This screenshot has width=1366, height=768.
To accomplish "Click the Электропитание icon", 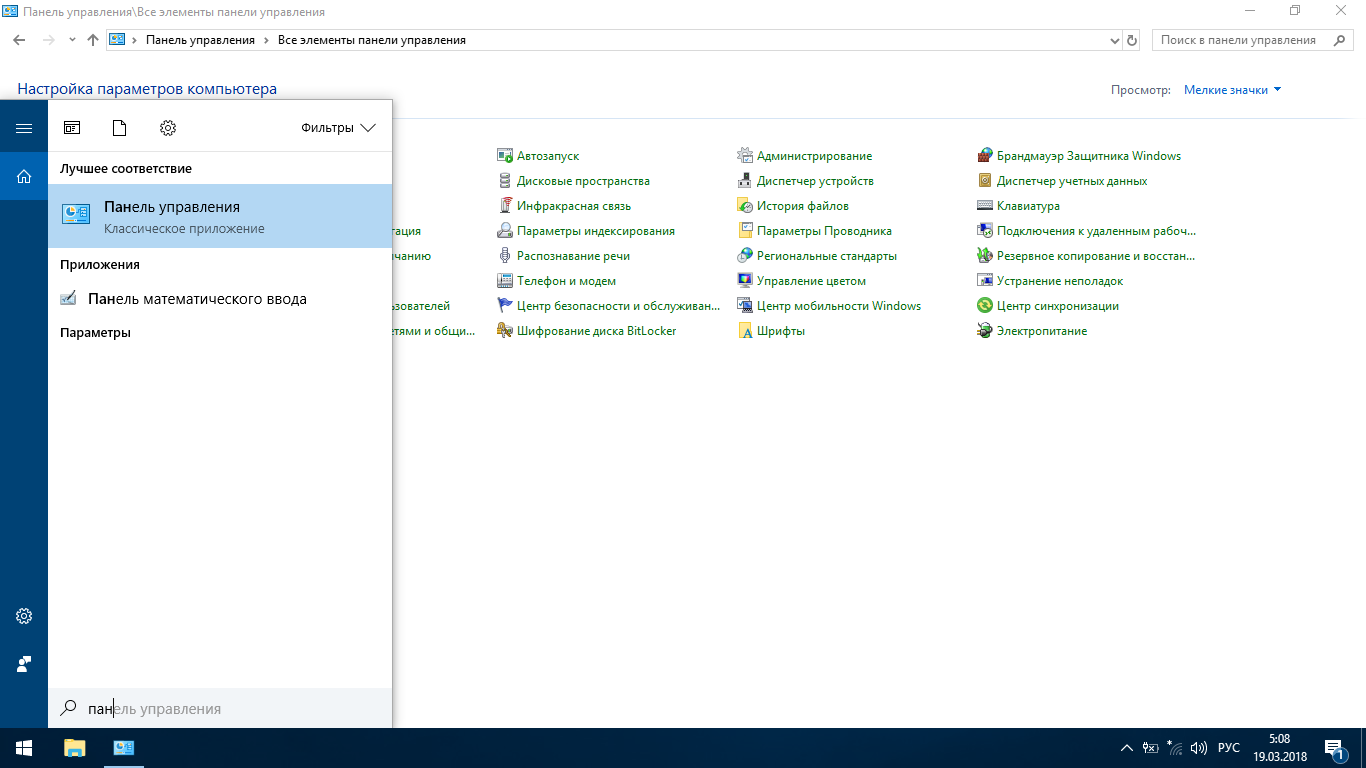I will pyautogui.click(x=985, y=331).
